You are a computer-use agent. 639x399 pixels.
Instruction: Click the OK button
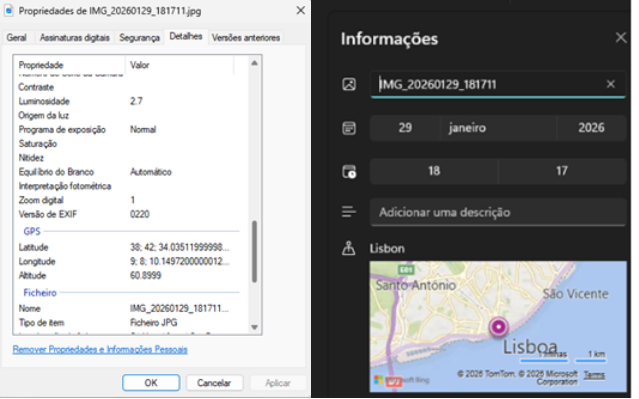click(151, 383)
